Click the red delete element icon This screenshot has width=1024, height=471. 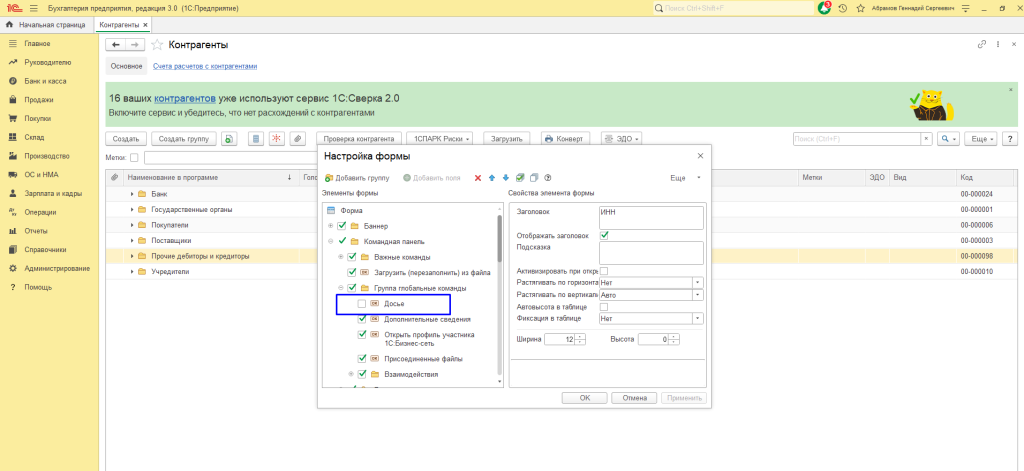point(478,178)
